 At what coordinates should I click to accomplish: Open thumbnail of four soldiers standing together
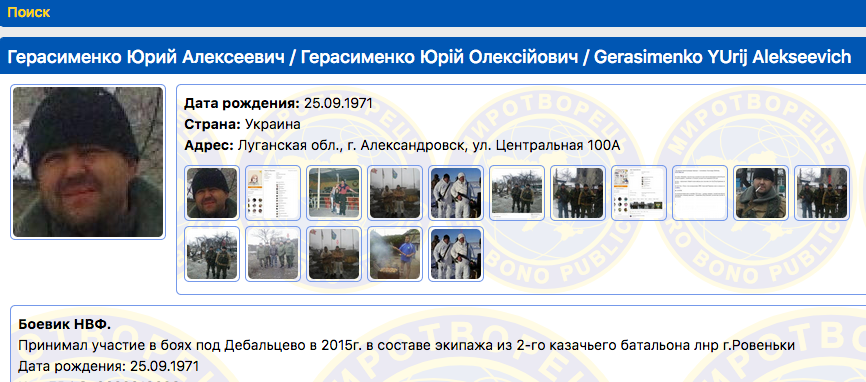[x=578, y=193]
